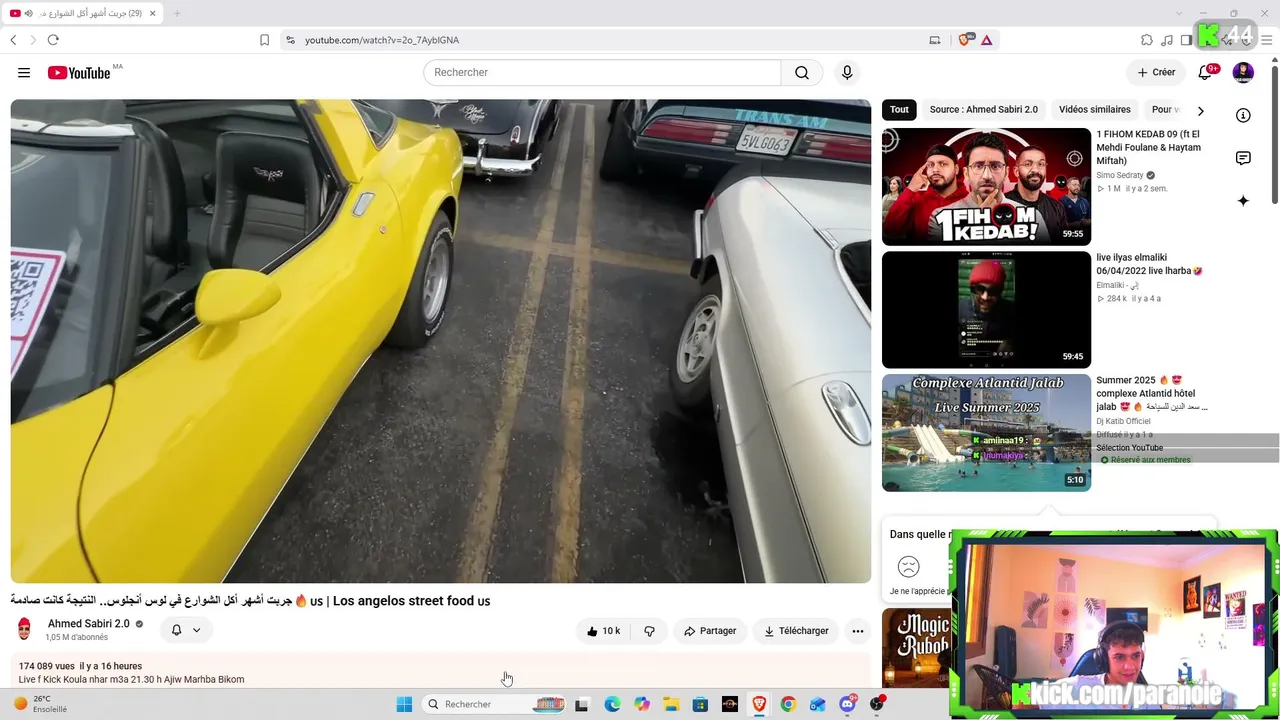This screenshot has width=1280, height=720.
Task: Toggle the channel notification bell dropdown
Action: [186, 630]
